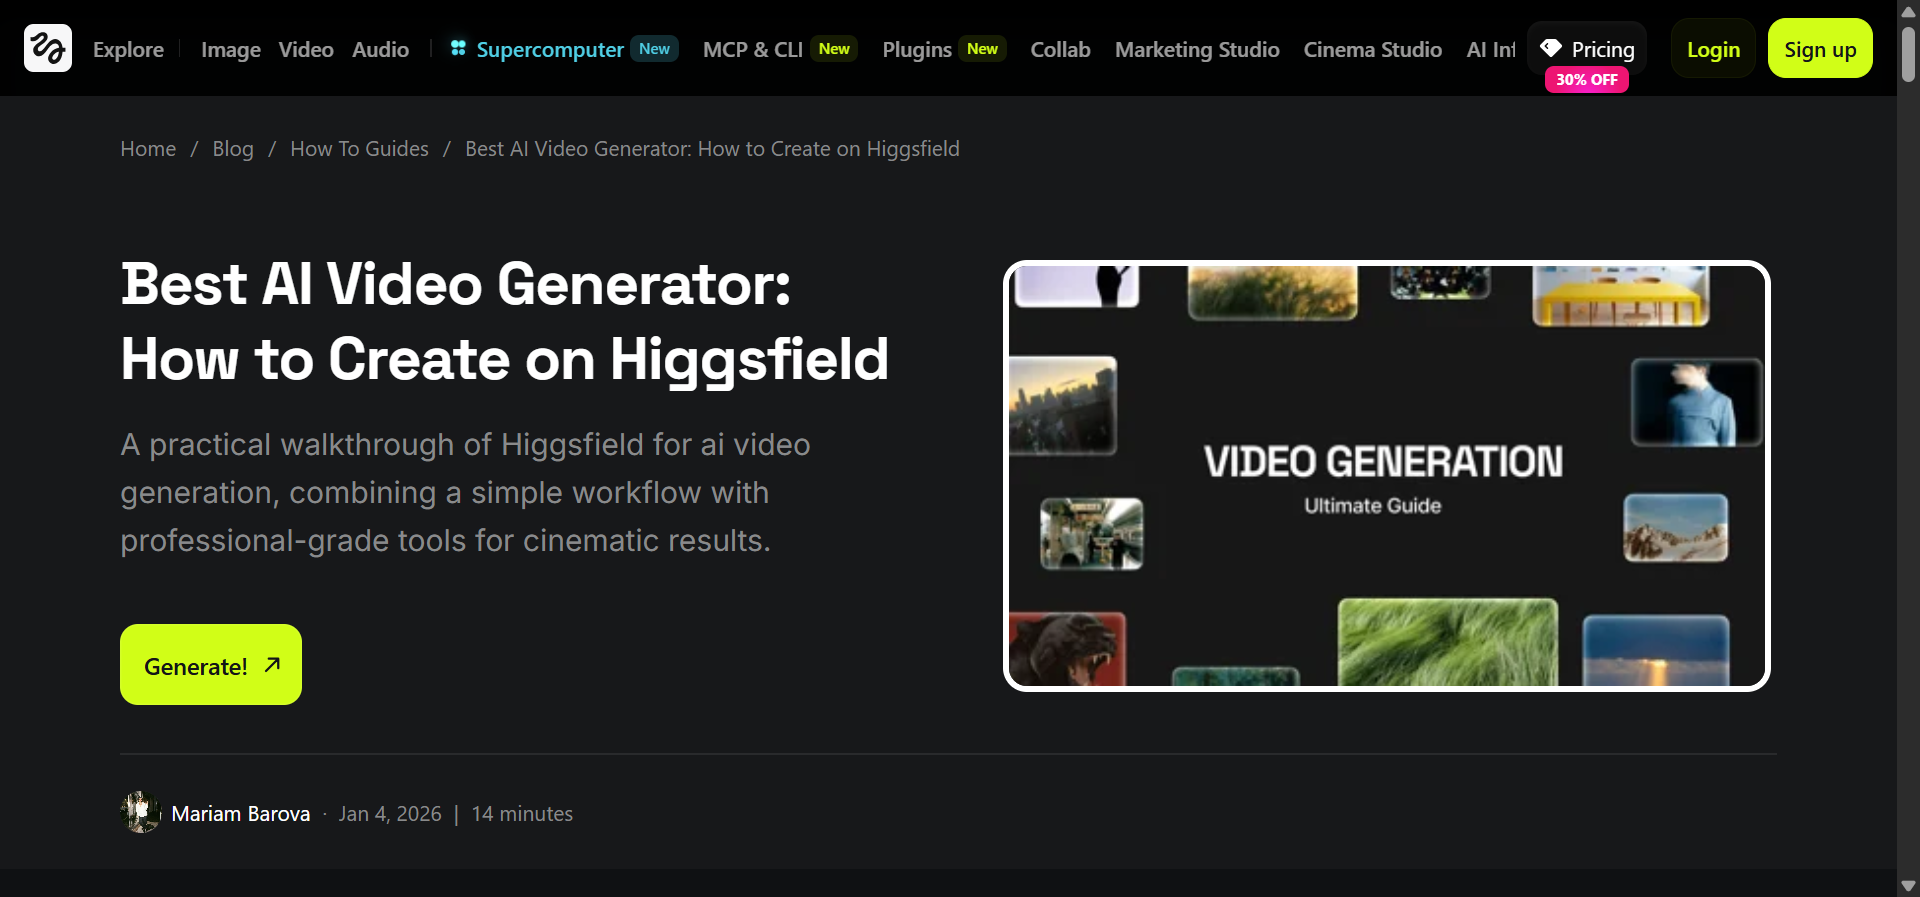
Task: Open the Audio menu item
Action: 380,49
